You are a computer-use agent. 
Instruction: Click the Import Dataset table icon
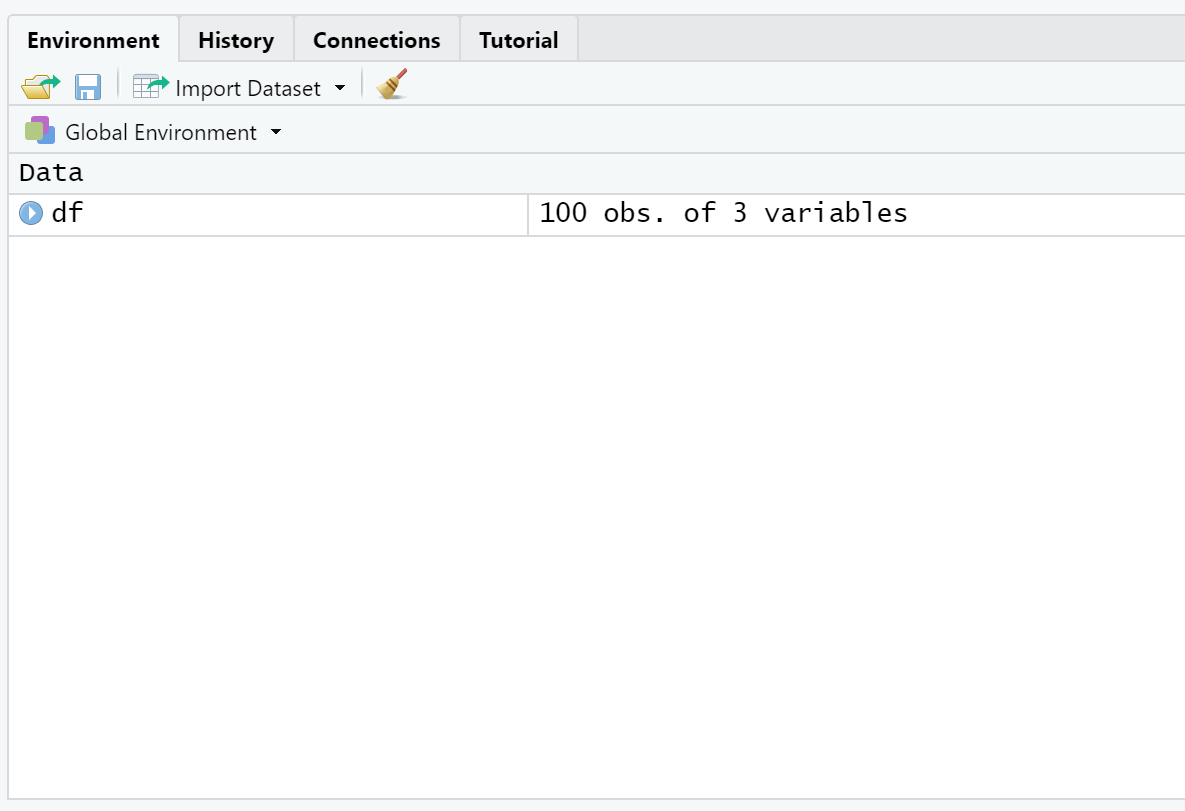coord(150,86)
